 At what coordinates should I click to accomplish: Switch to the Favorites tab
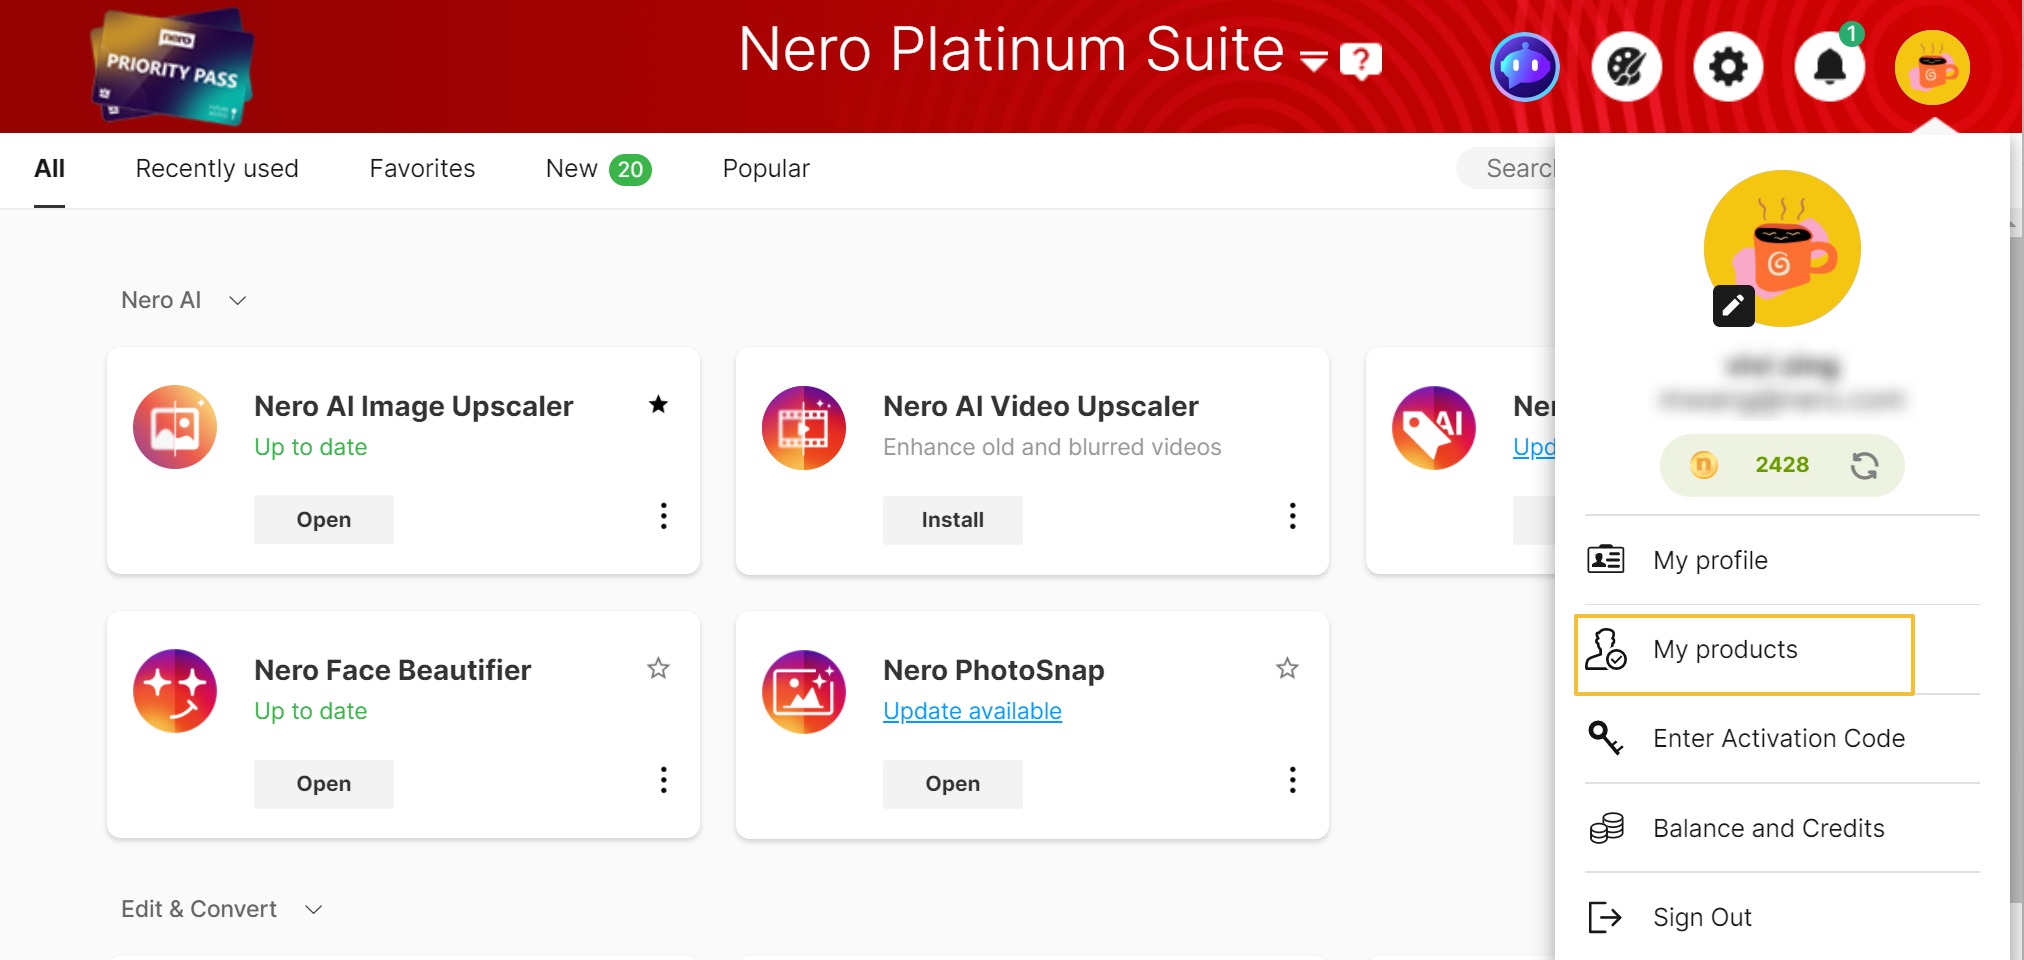point(422,169)
